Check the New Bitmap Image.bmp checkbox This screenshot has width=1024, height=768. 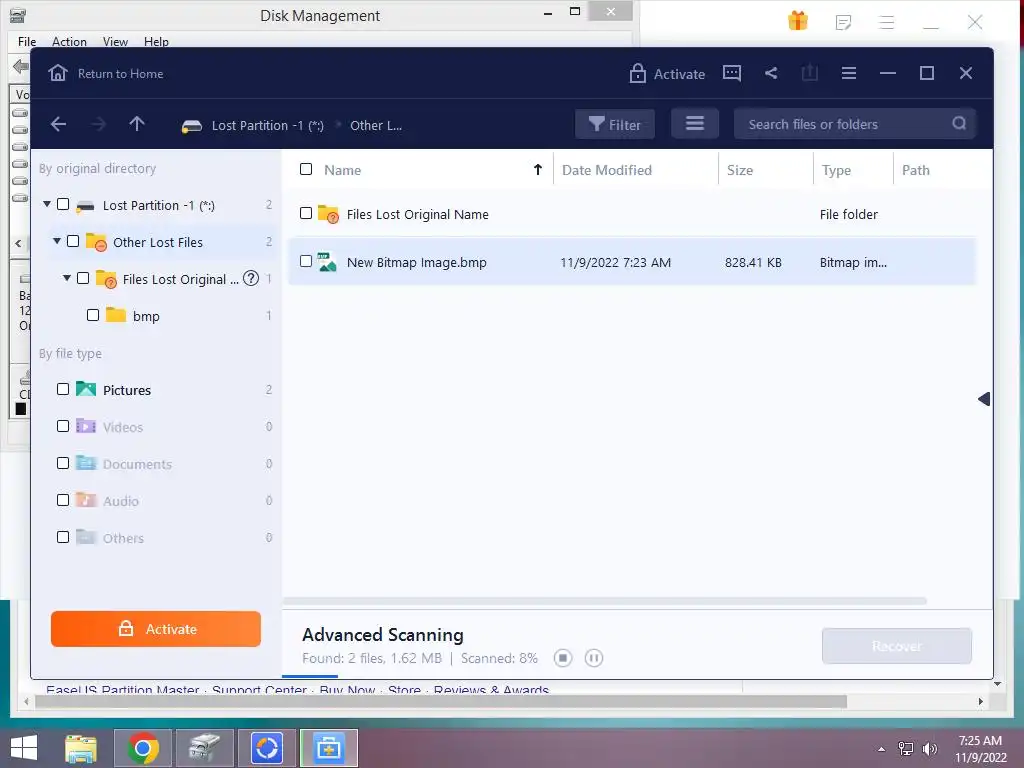click(306, 262)
